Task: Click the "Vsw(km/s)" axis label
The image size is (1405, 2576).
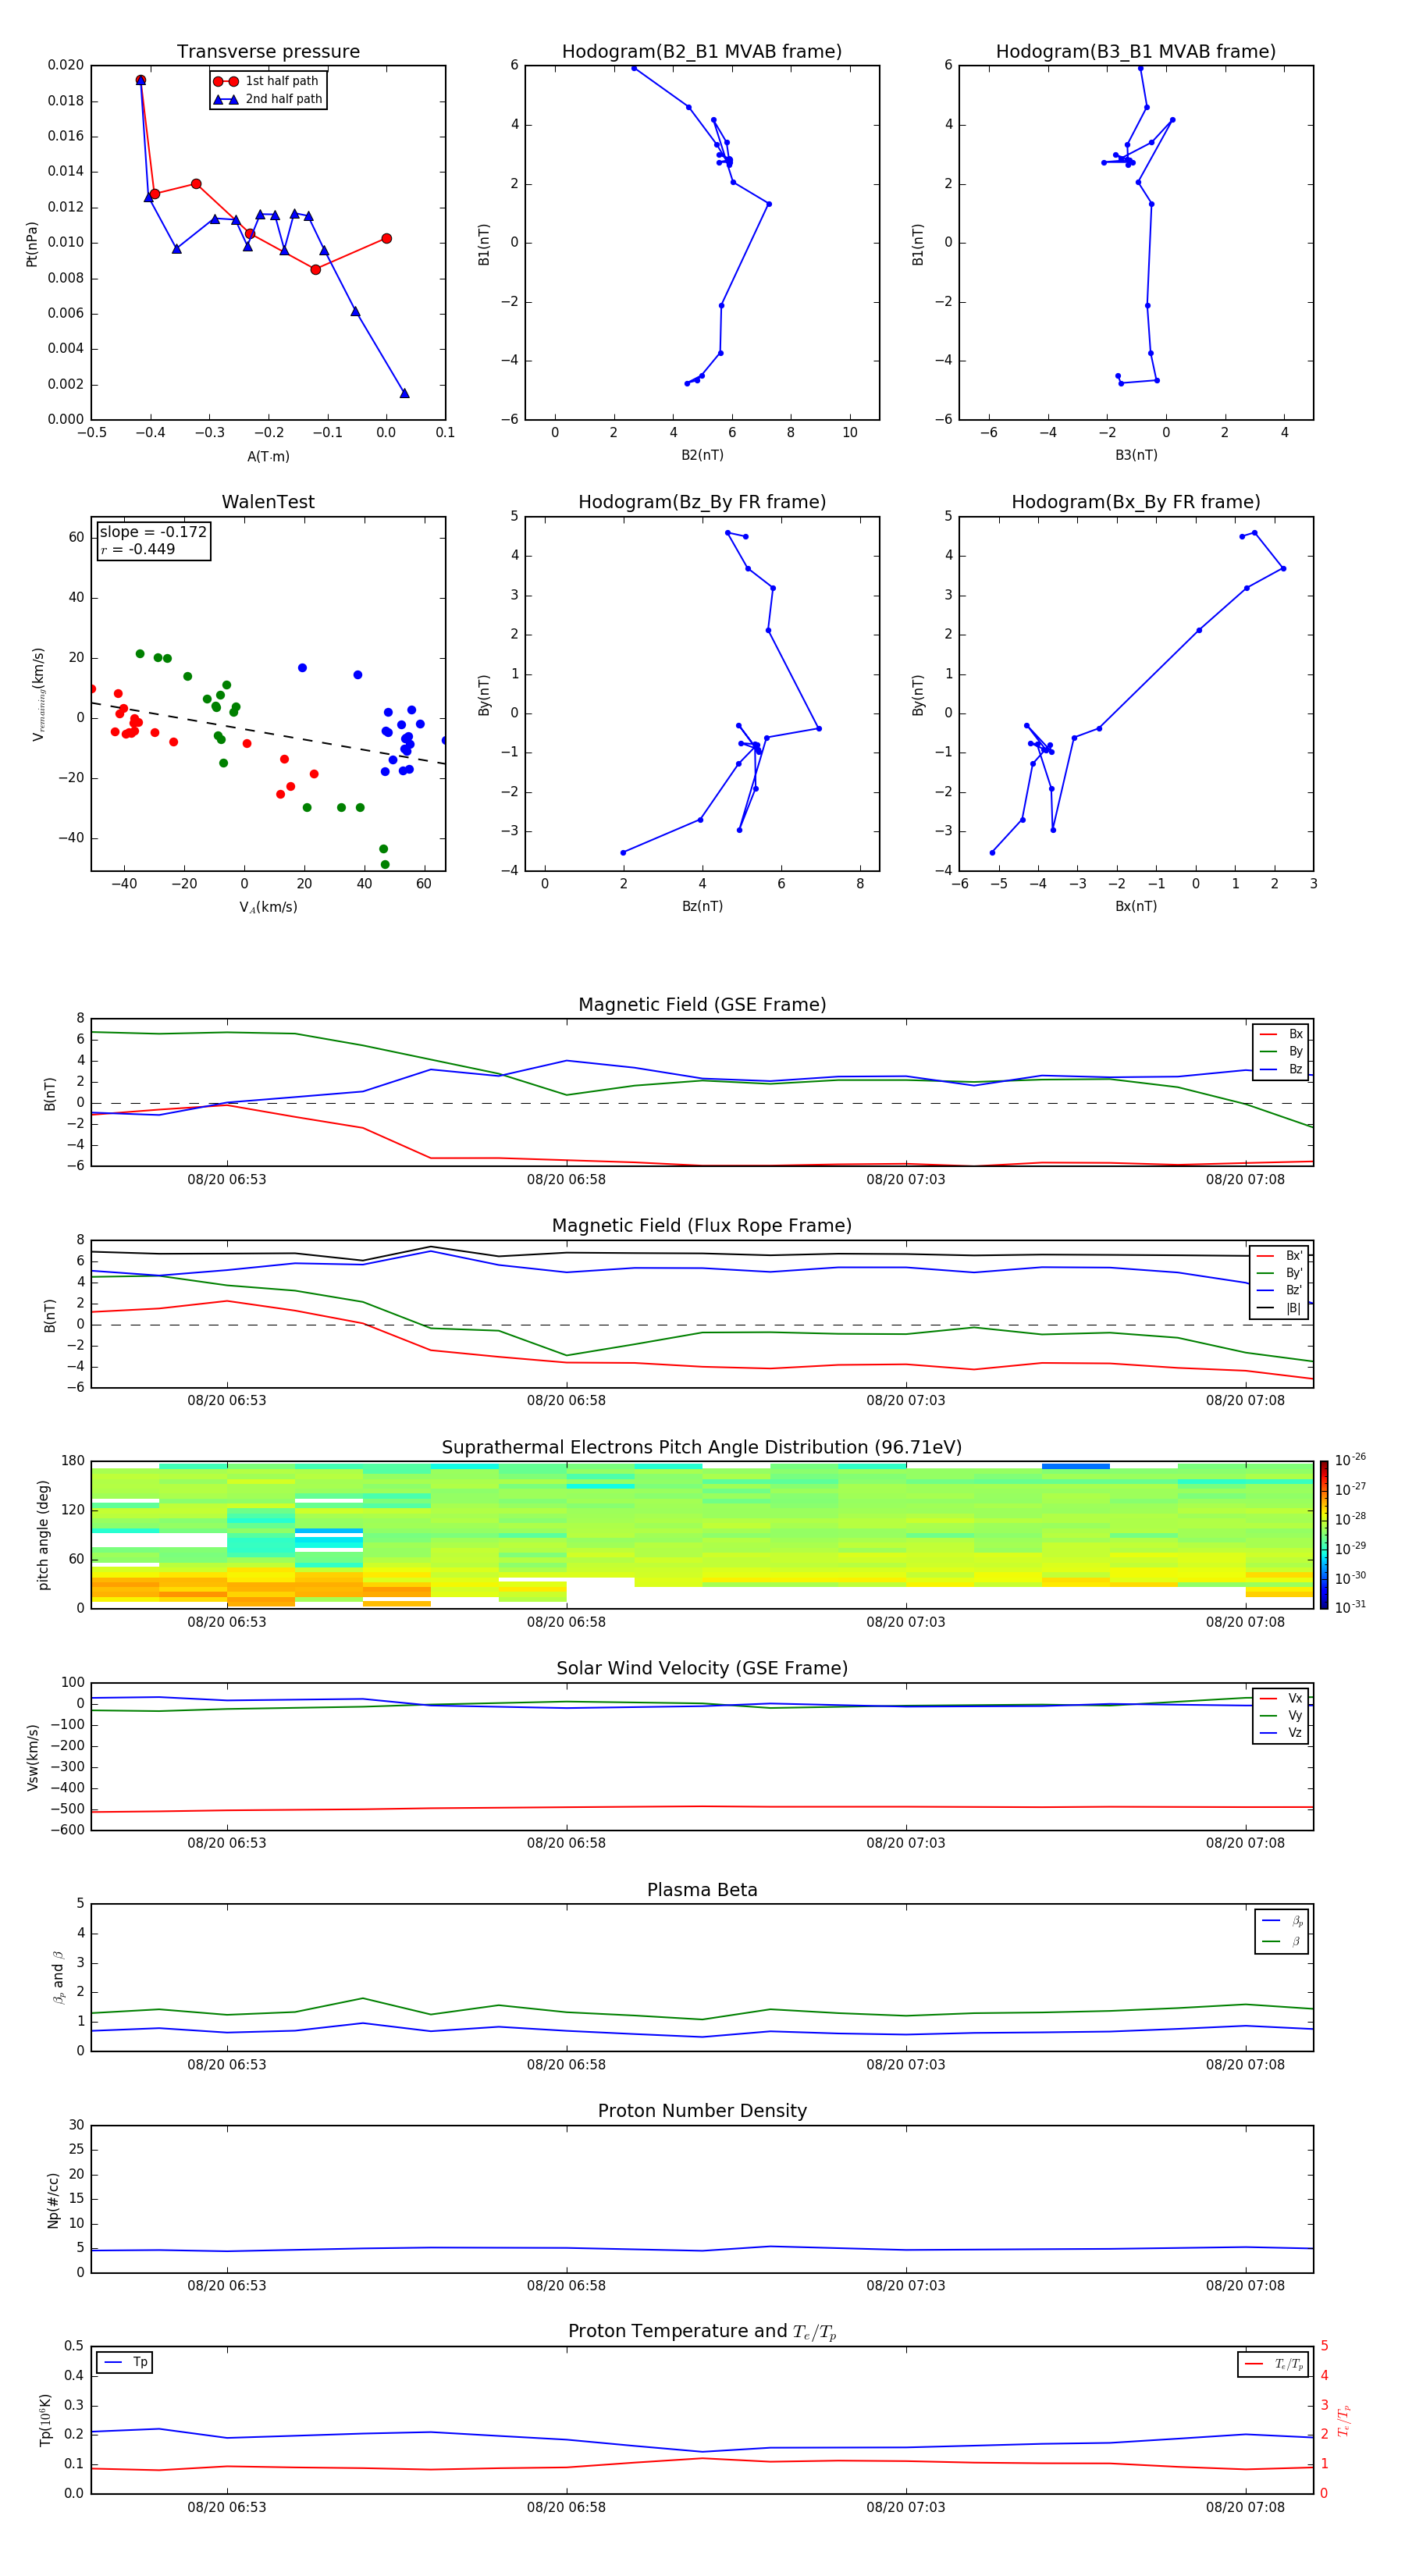Action: click(32, 1757)
